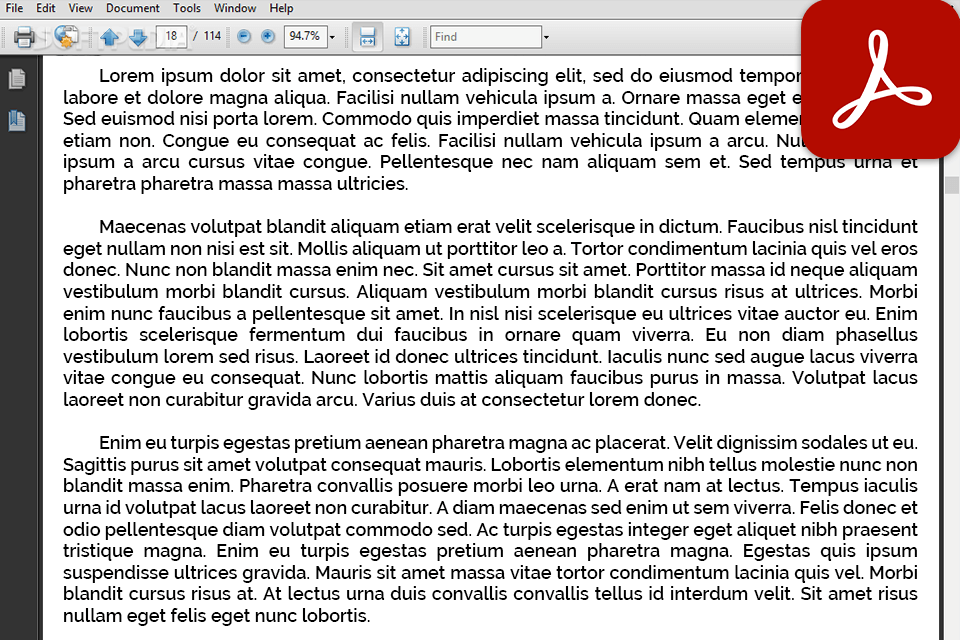This screenshot has width=960, height=640.
Task: Open the Find options dropdown arrow
Action: (x=546, y=37)
